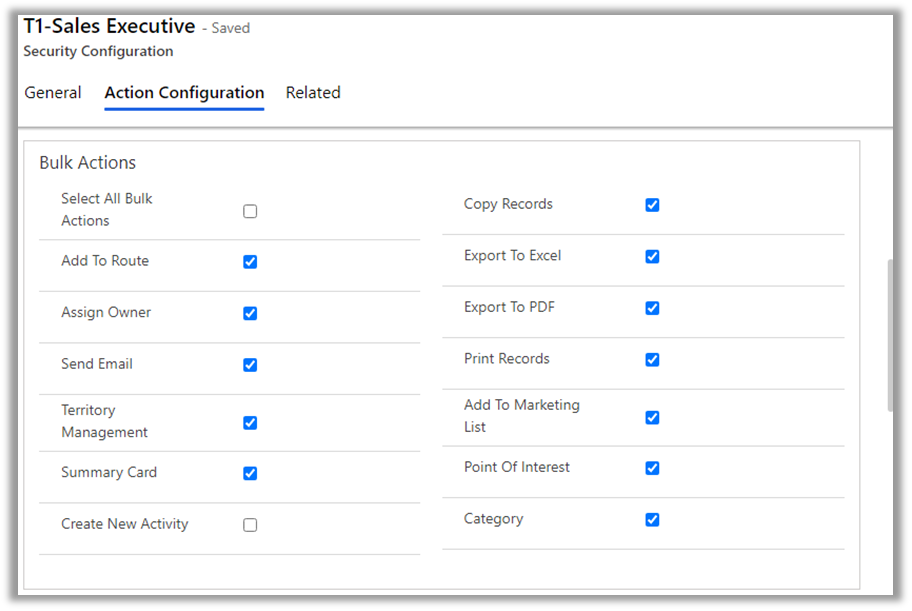Click the Bulk Actions section heading

(88, 163)
